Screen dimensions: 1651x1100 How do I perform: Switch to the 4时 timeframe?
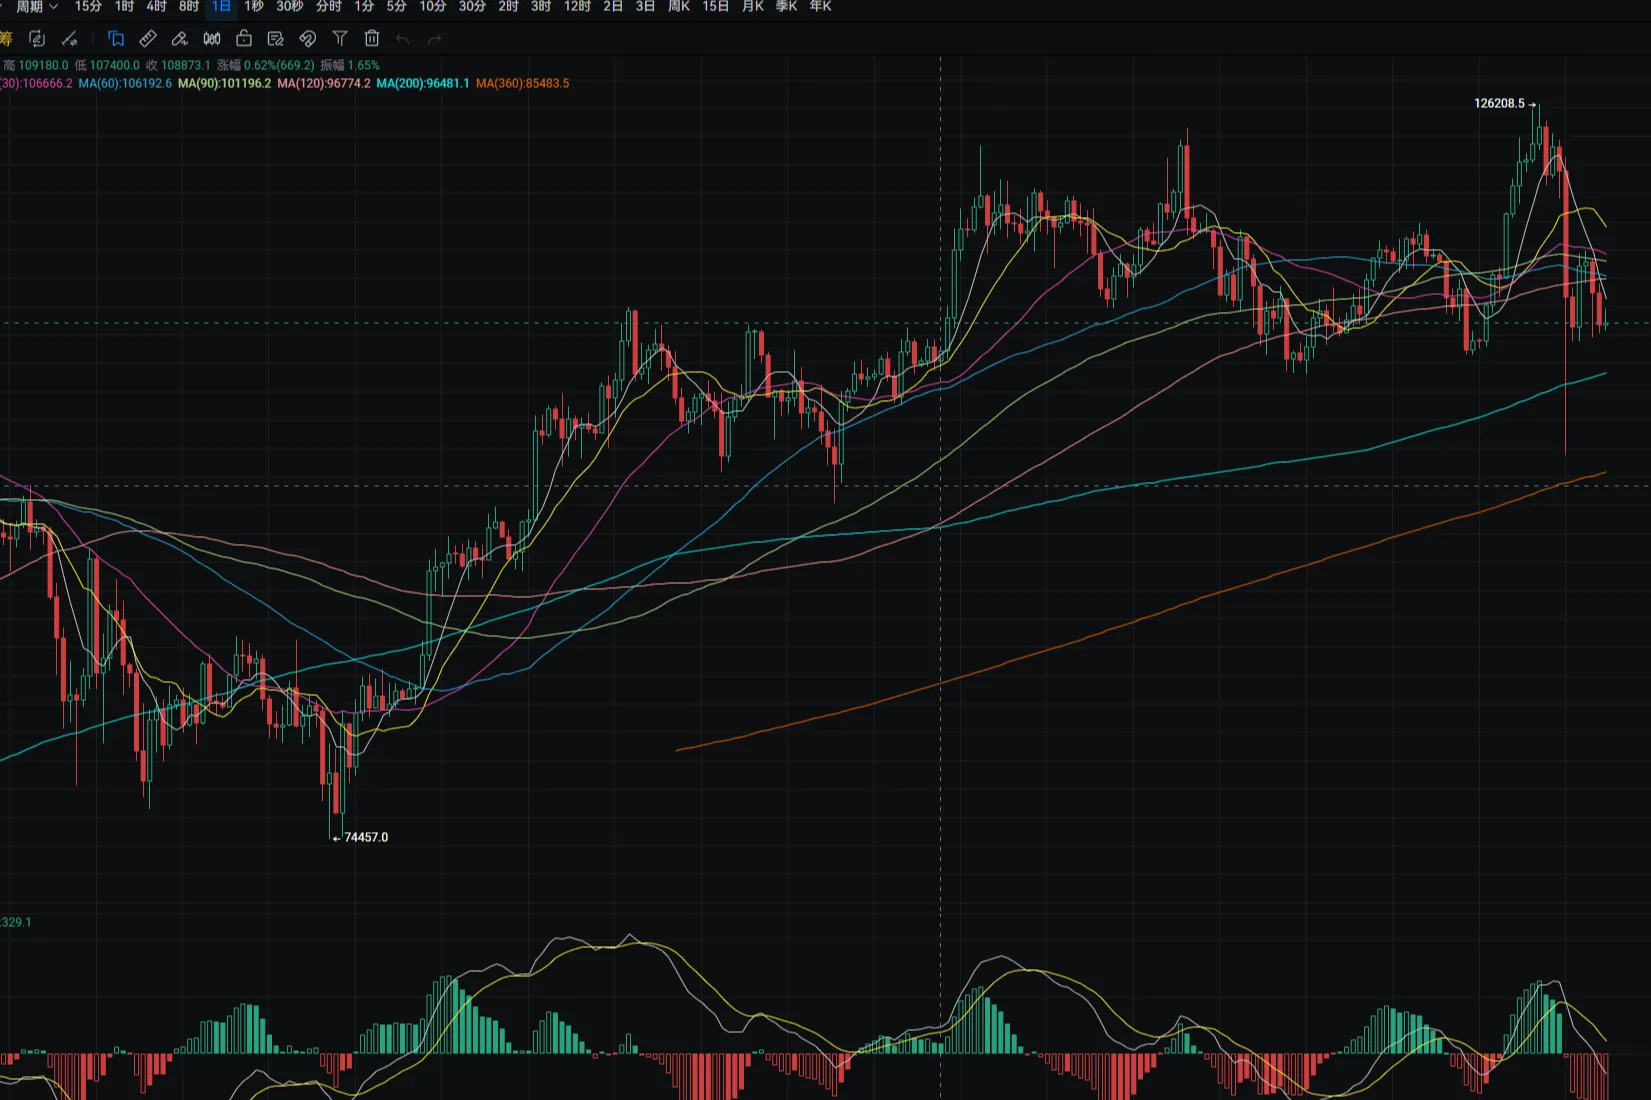click(156, 7)
